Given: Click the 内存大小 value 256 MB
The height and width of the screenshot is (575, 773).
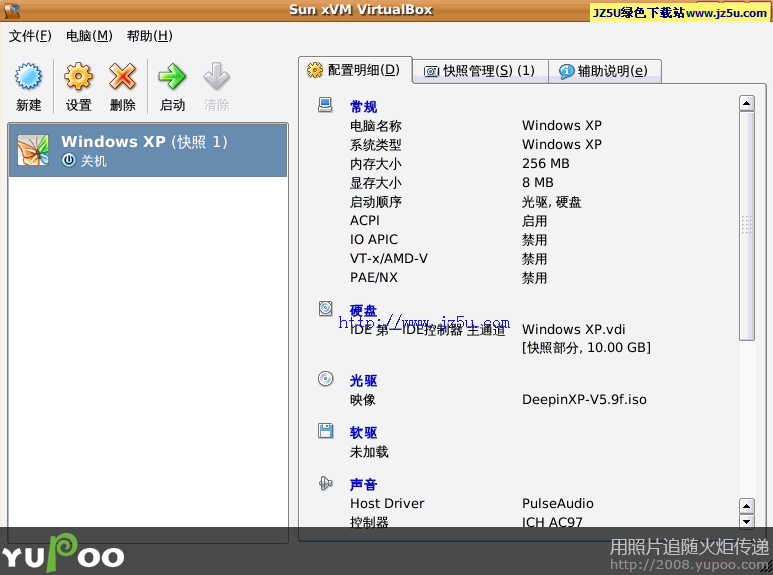Looking at the screenshot, I should [x=546, y=163].
